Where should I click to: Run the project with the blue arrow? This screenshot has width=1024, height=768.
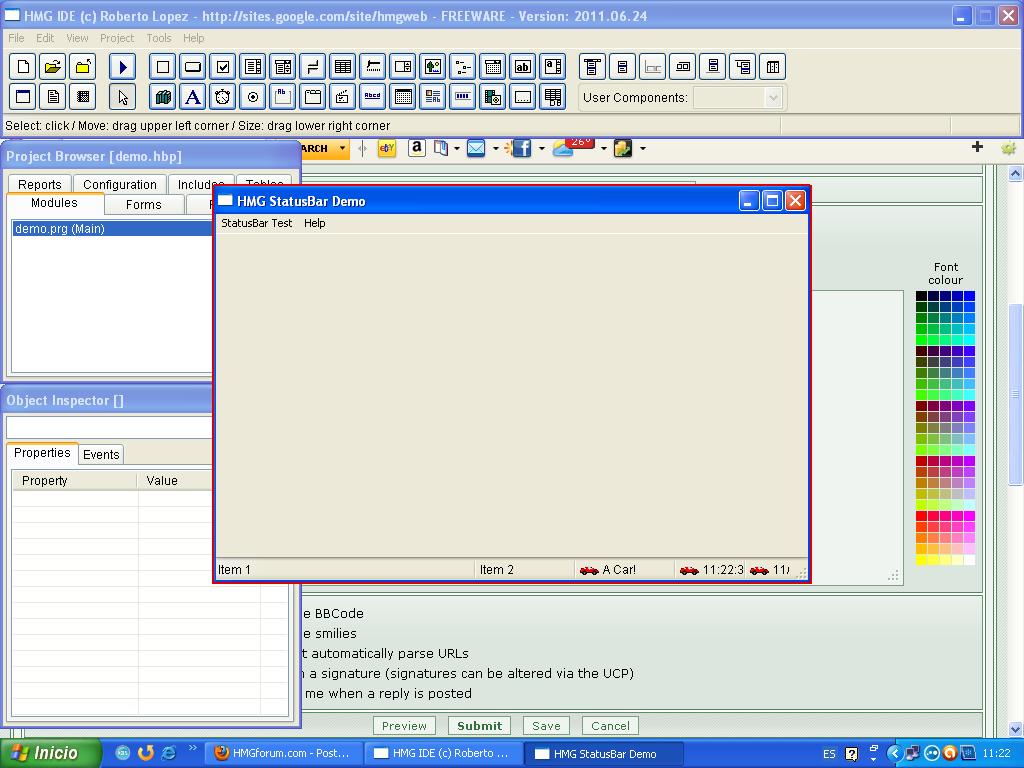[x=123, y=67]
